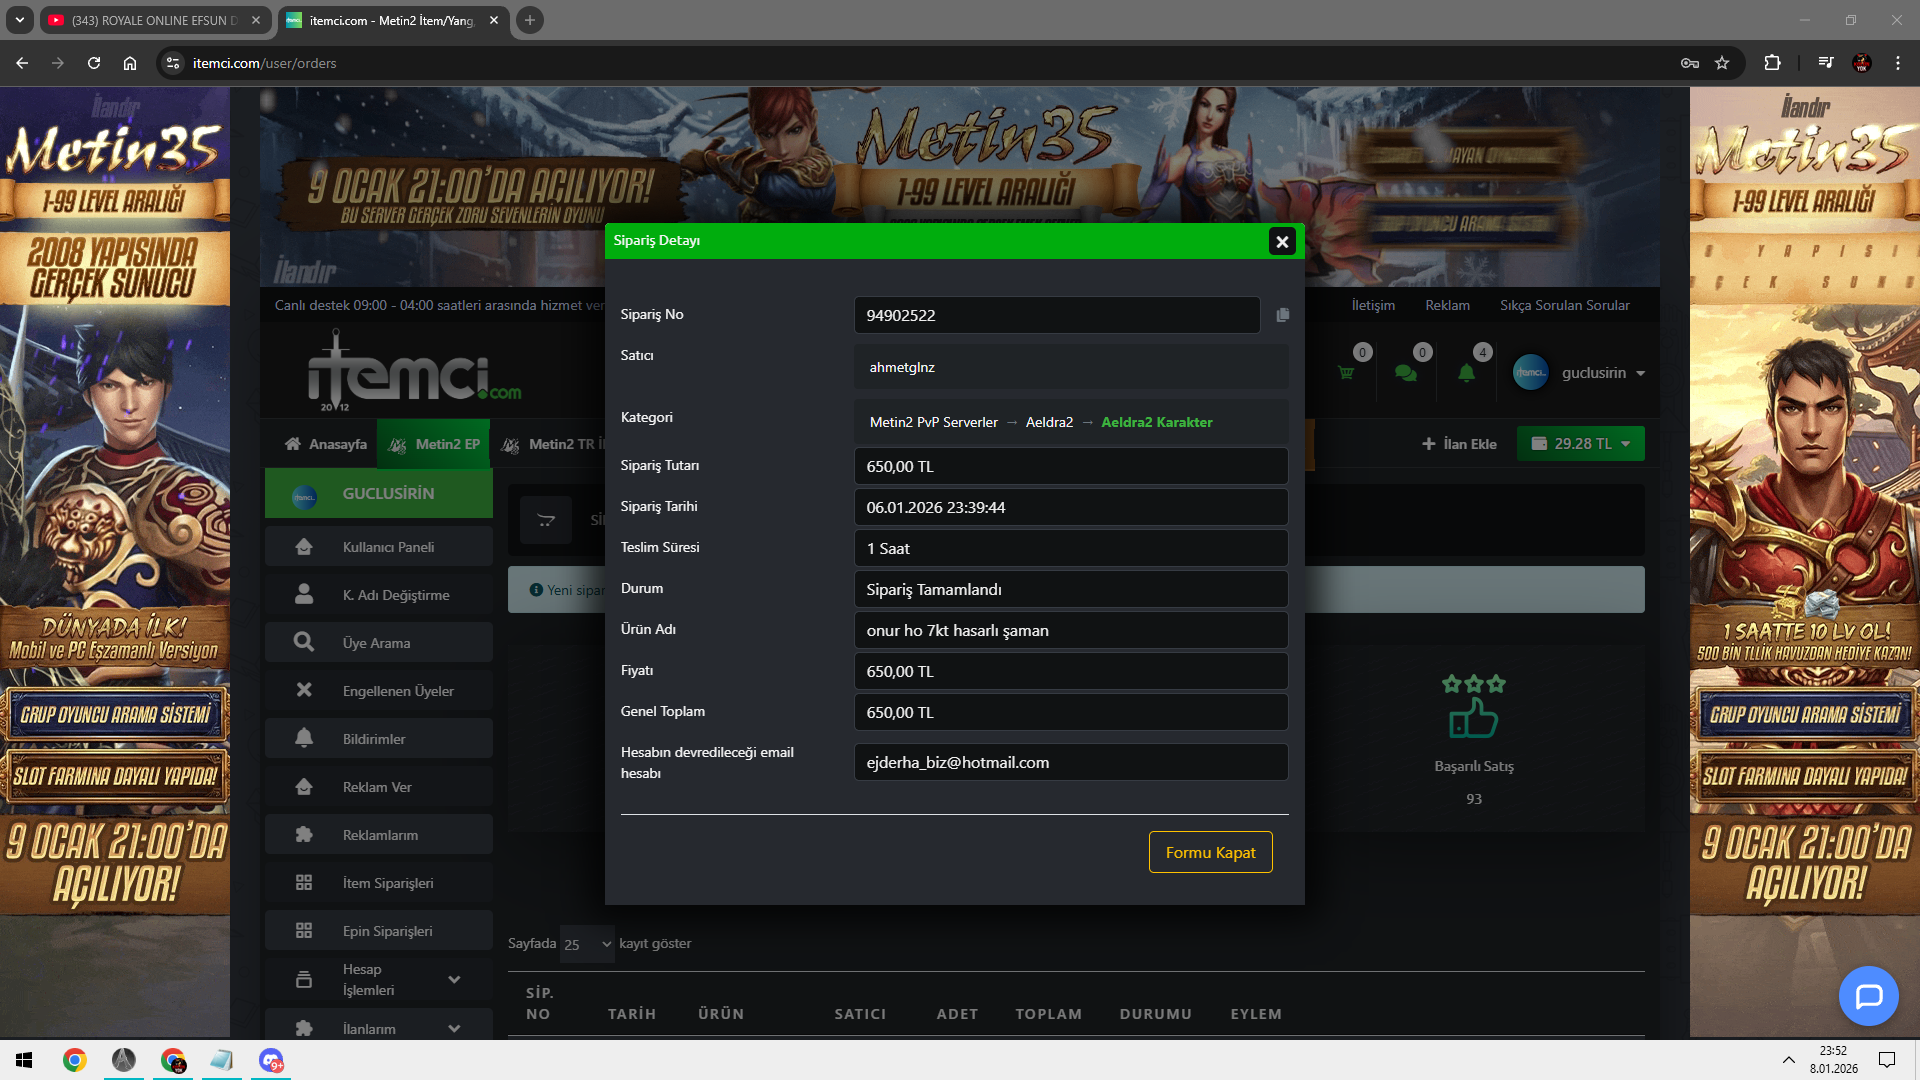This screenshot has width=1920, height=1080.
Task: Click the İtem Siparişleri grid icon
Action: coord(304,882)
